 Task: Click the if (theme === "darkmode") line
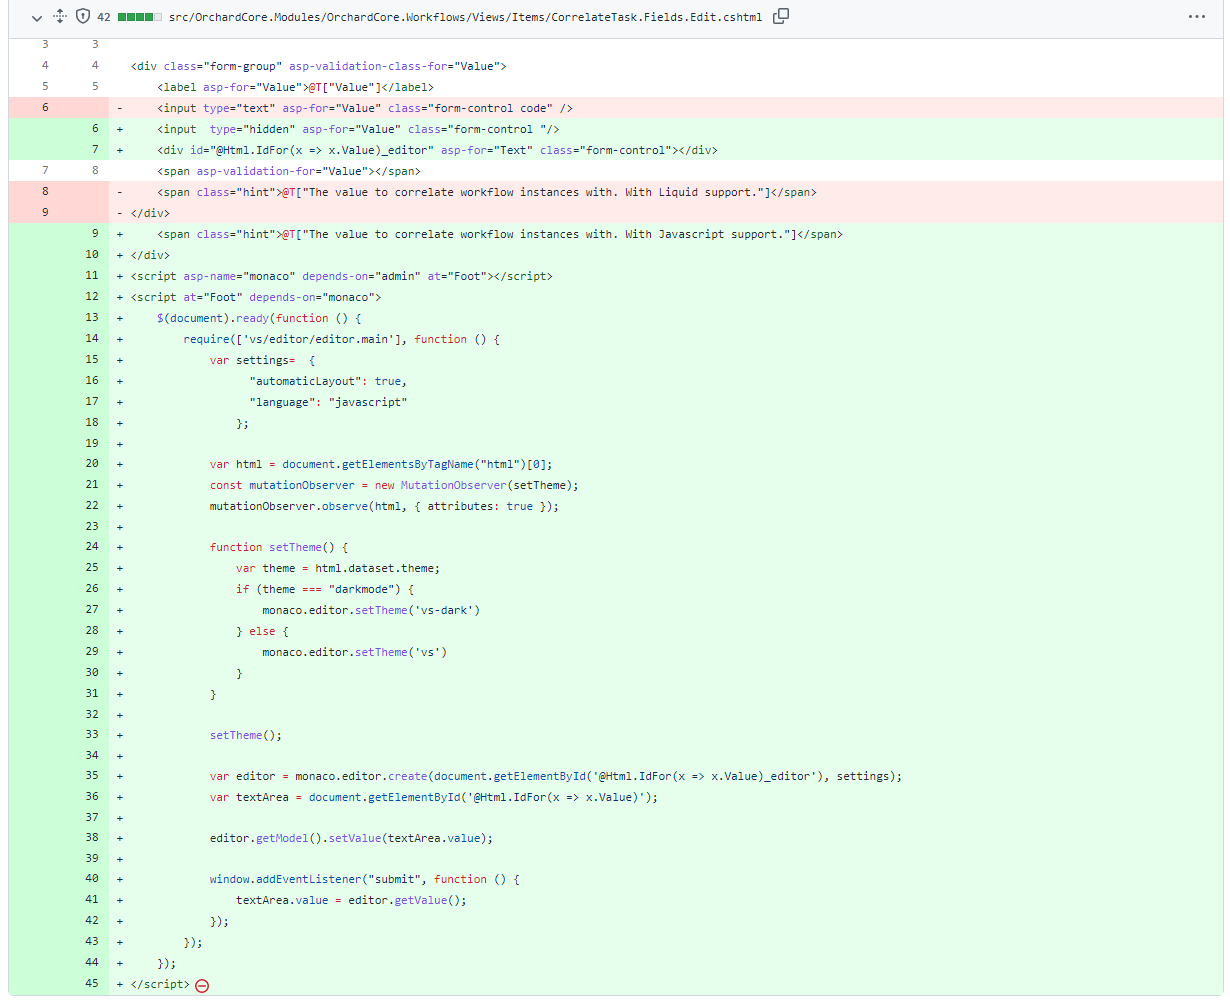coord(616,589)
